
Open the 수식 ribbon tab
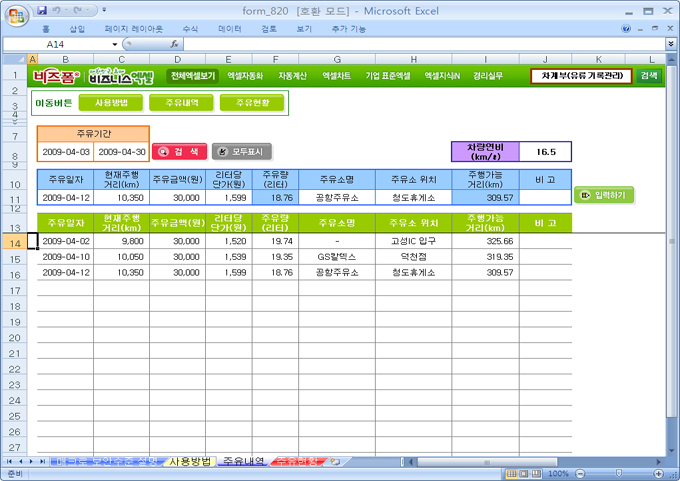pyautogui.click(x=190, y=29)
